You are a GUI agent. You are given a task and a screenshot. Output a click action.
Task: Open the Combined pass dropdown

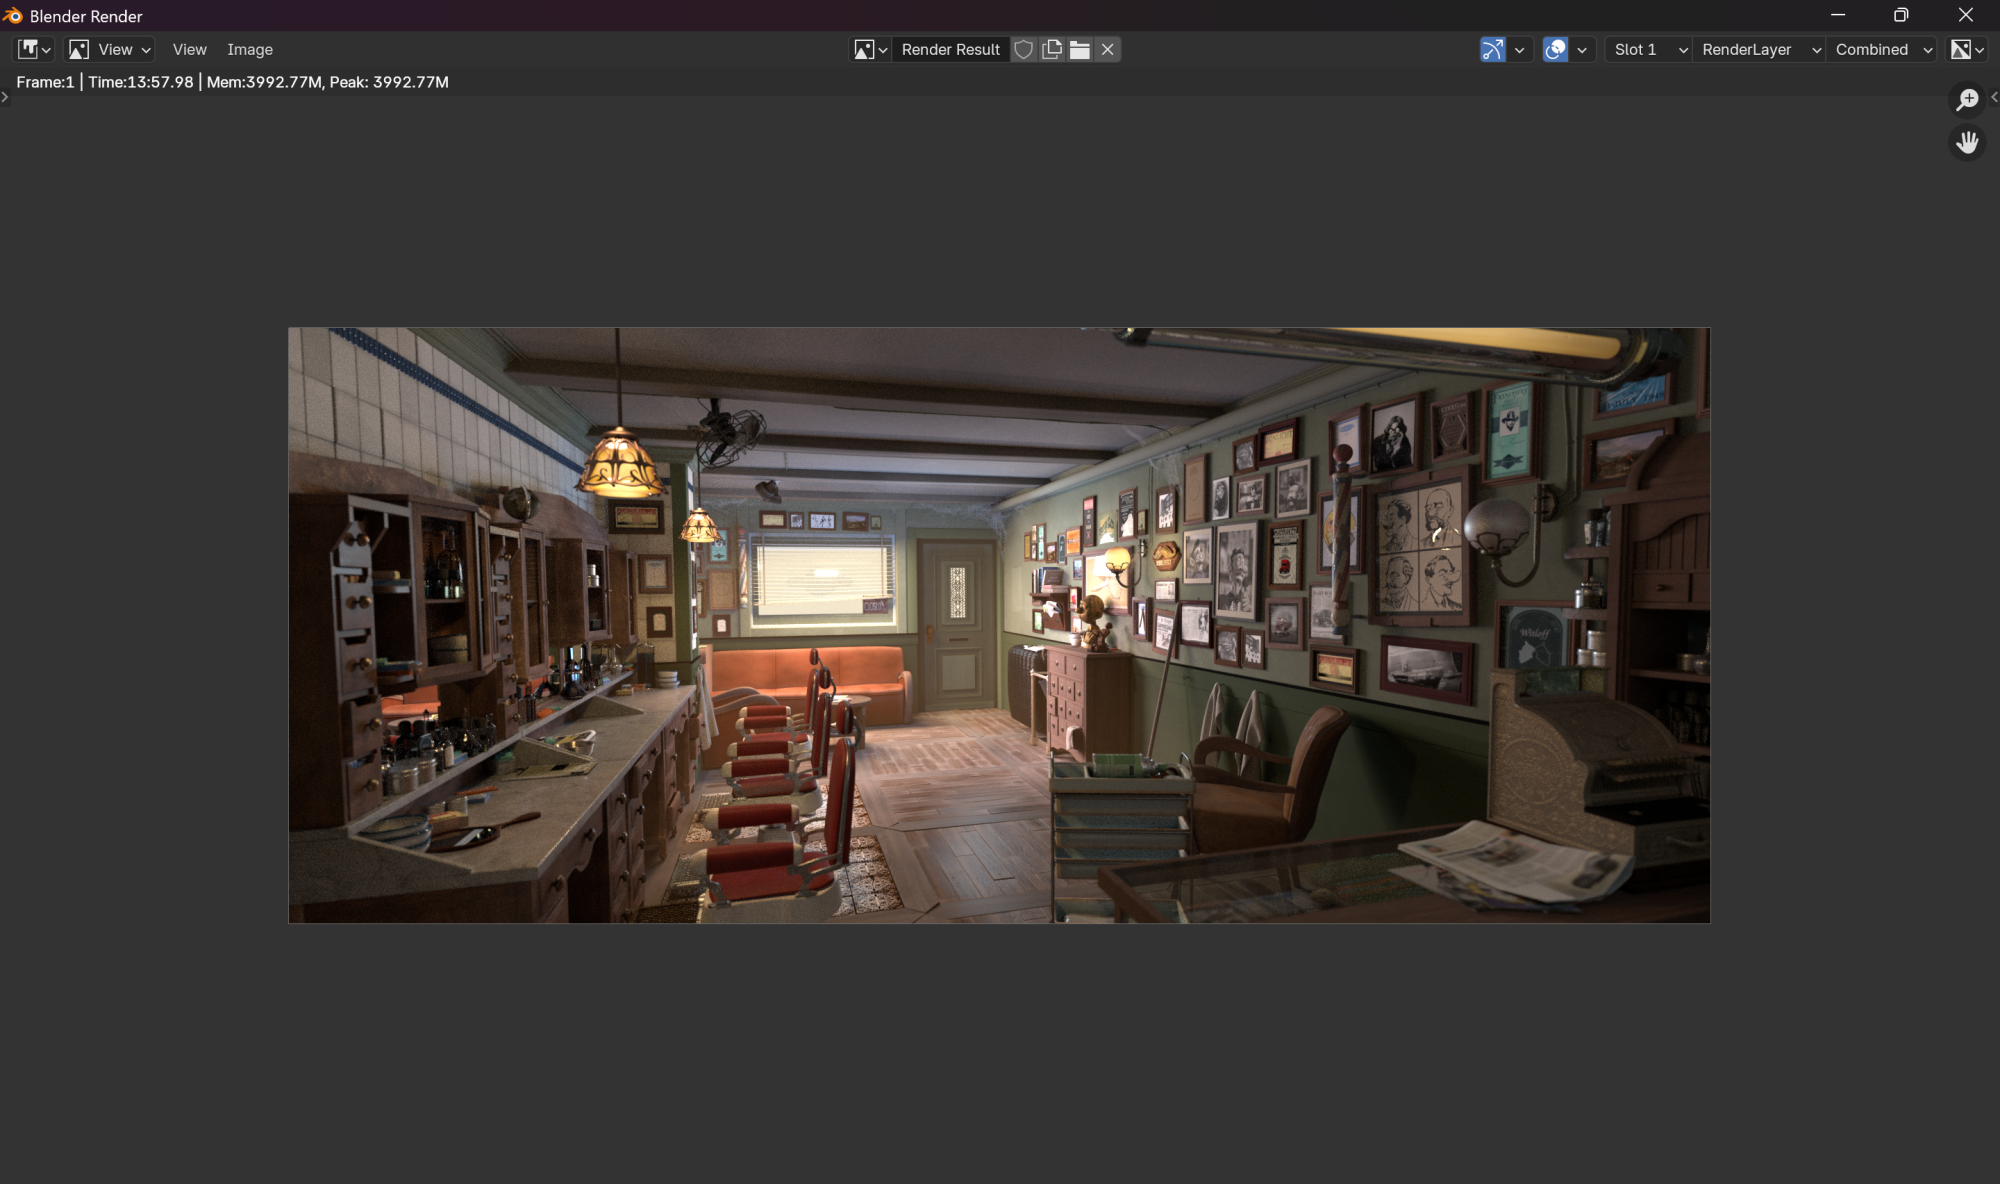(x=1882, y=49)
